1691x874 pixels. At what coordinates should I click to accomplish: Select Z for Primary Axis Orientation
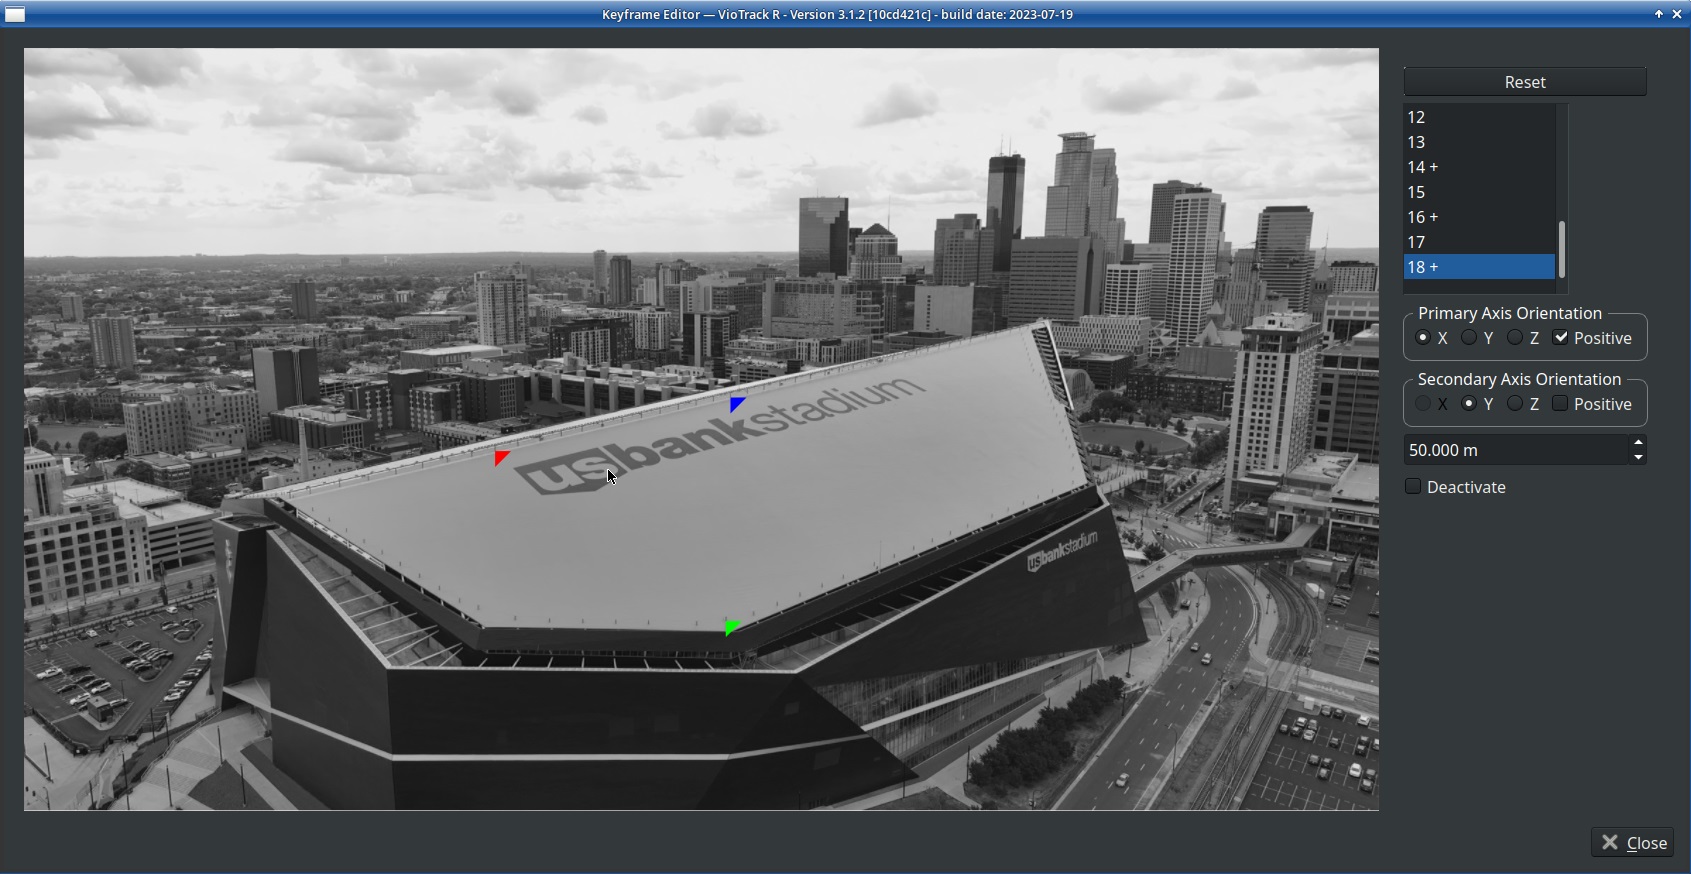(1516, 338)
